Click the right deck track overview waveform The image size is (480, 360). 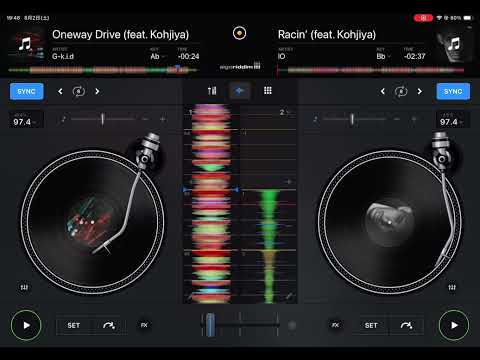coord(371,70)
